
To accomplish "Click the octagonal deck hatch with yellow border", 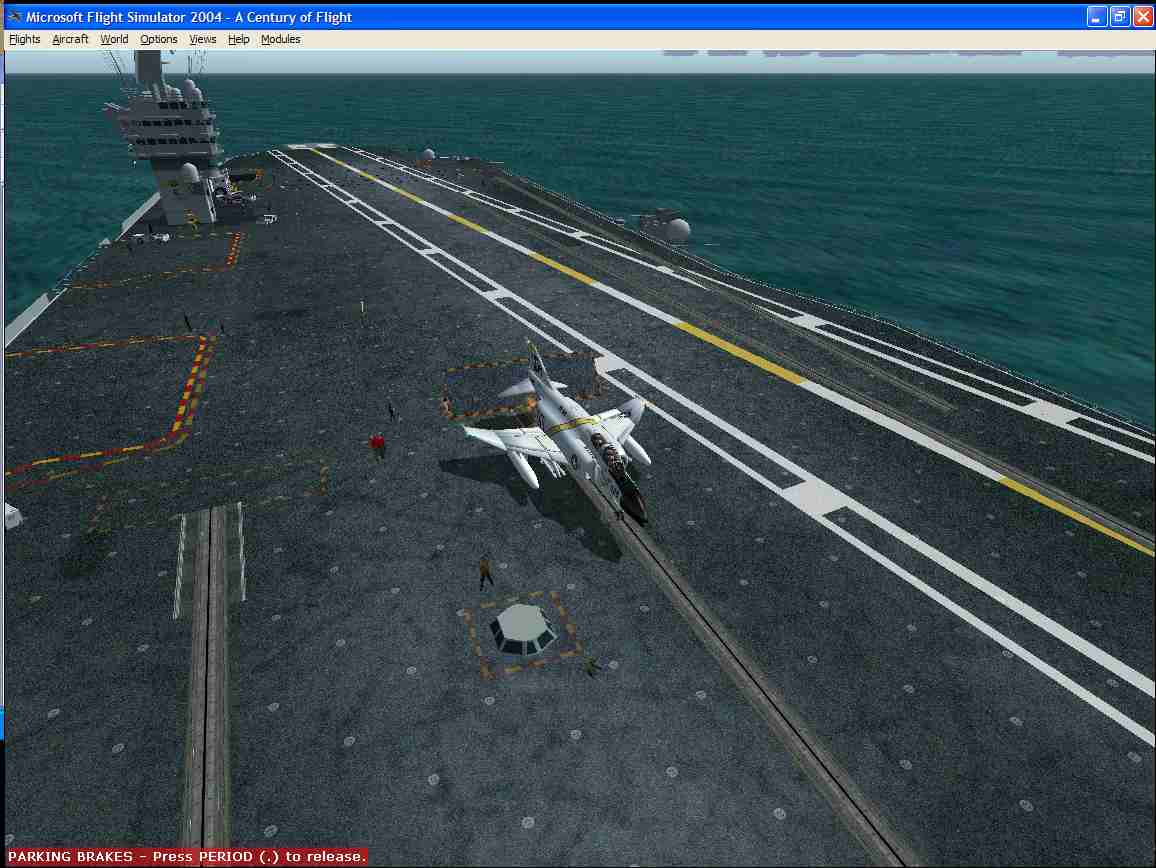I will tap(522, 630).
